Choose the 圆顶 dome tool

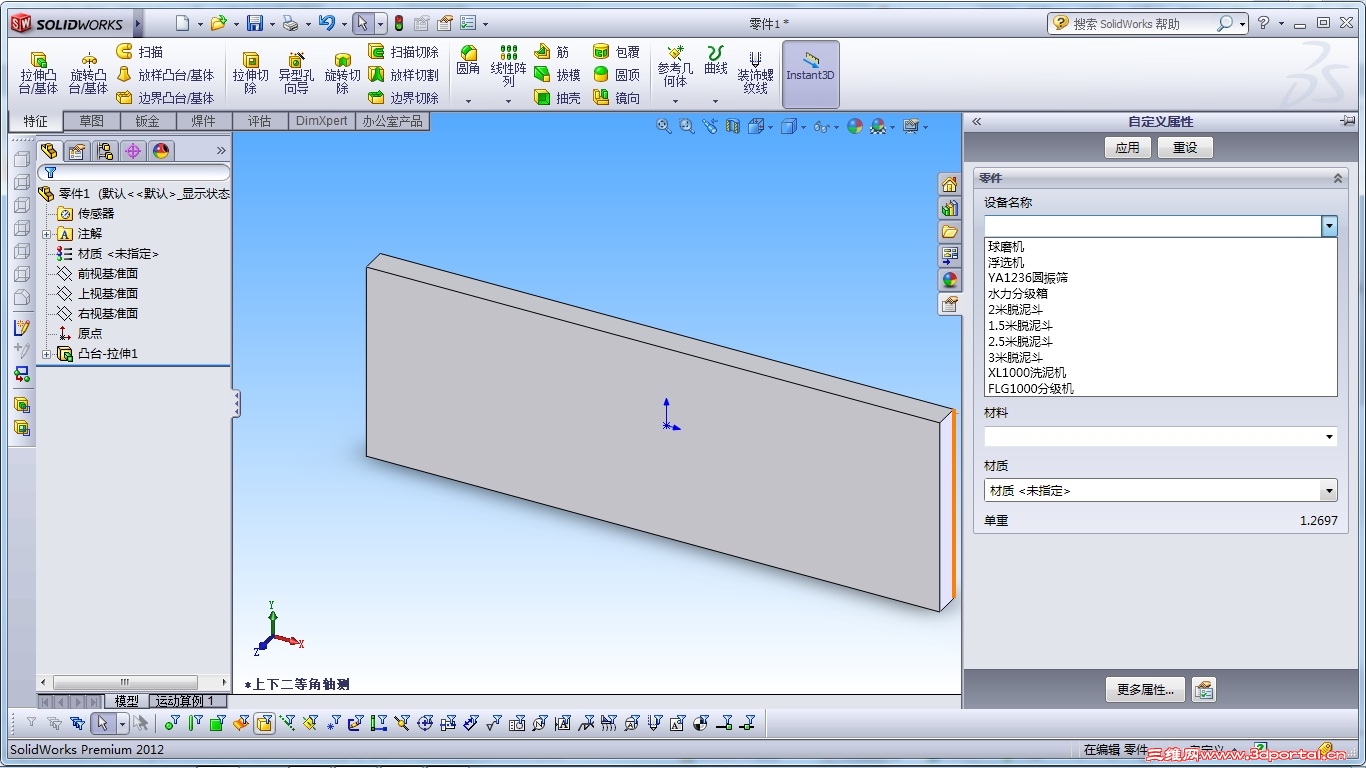616,75
